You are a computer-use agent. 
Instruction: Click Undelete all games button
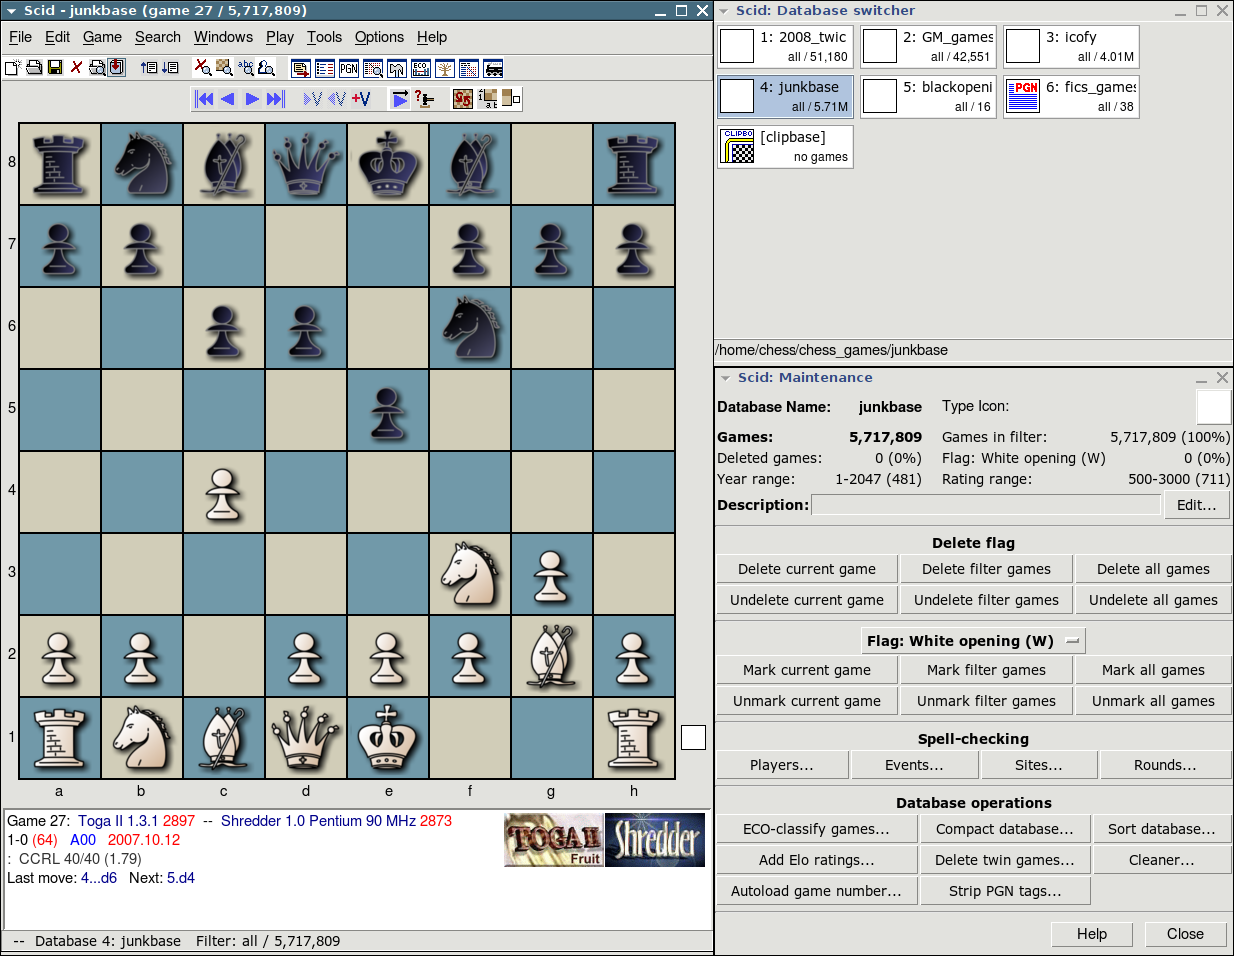pyautogui.click(x=1153, y=600)
